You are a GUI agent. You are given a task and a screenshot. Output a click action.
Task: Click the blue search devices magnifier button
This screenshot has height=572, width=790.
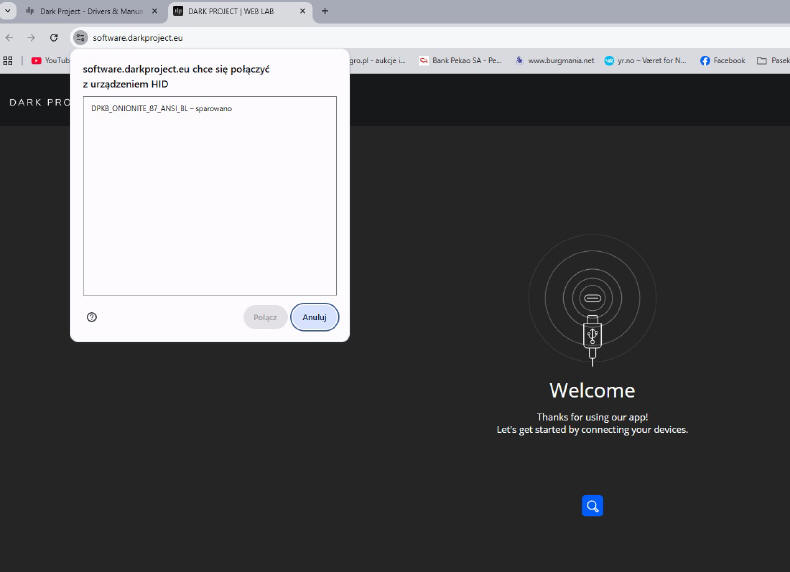[592, 506]
